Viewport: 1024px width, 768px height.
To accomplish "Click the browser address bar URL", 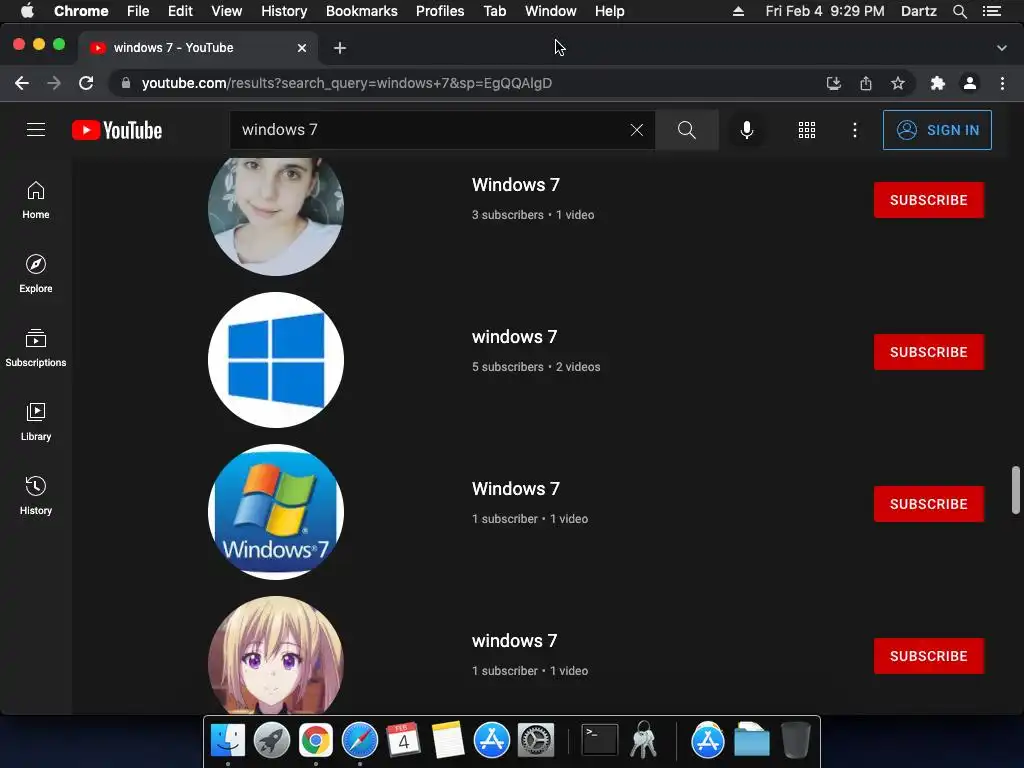I will [346, 83].
